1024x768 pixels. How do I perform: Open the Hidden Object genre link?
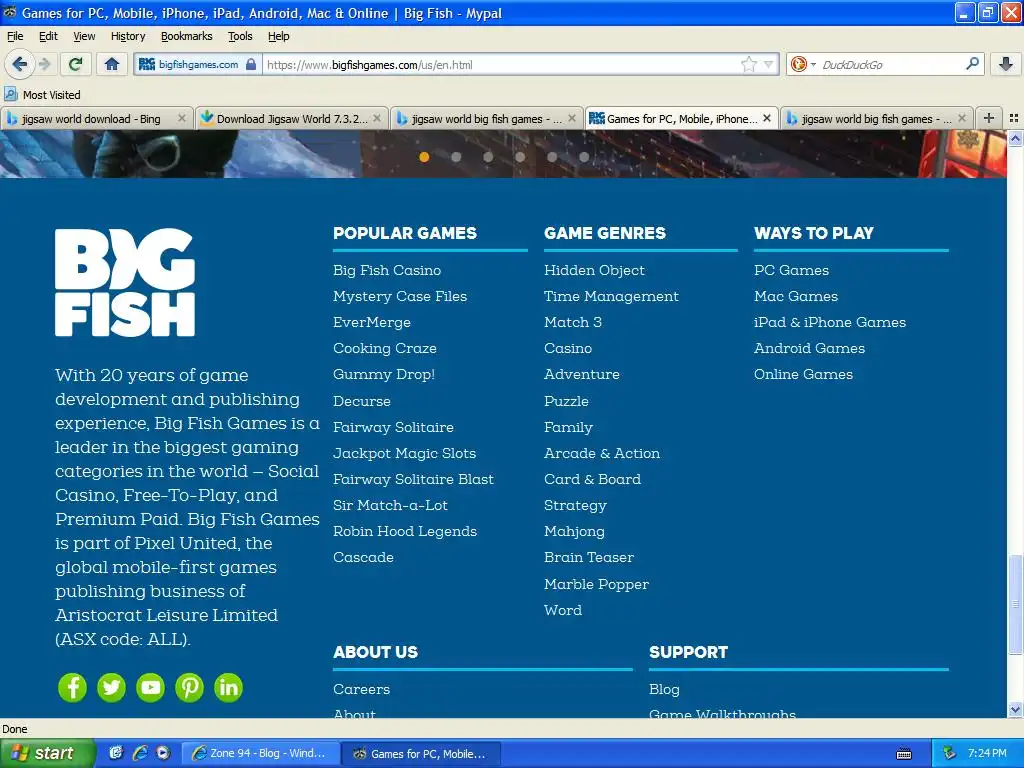(594, 270)
